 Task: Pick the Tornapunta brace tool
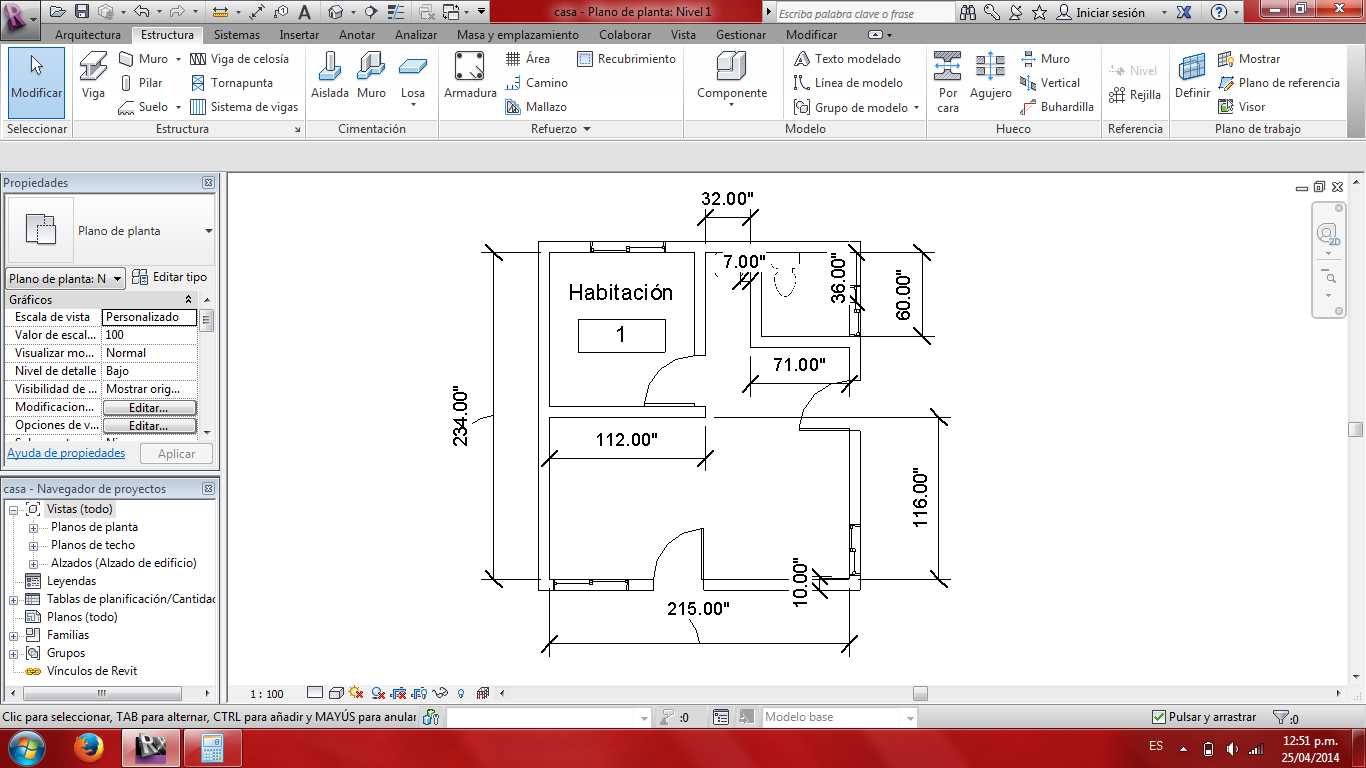click(231, 83)
